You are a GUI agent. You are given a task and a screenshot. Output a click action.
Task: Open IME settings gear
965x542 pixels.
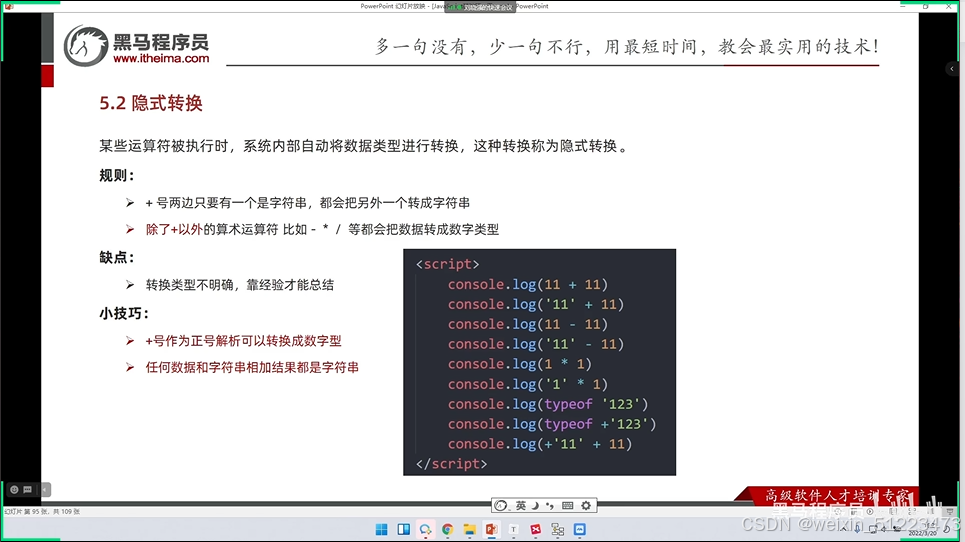586,506
